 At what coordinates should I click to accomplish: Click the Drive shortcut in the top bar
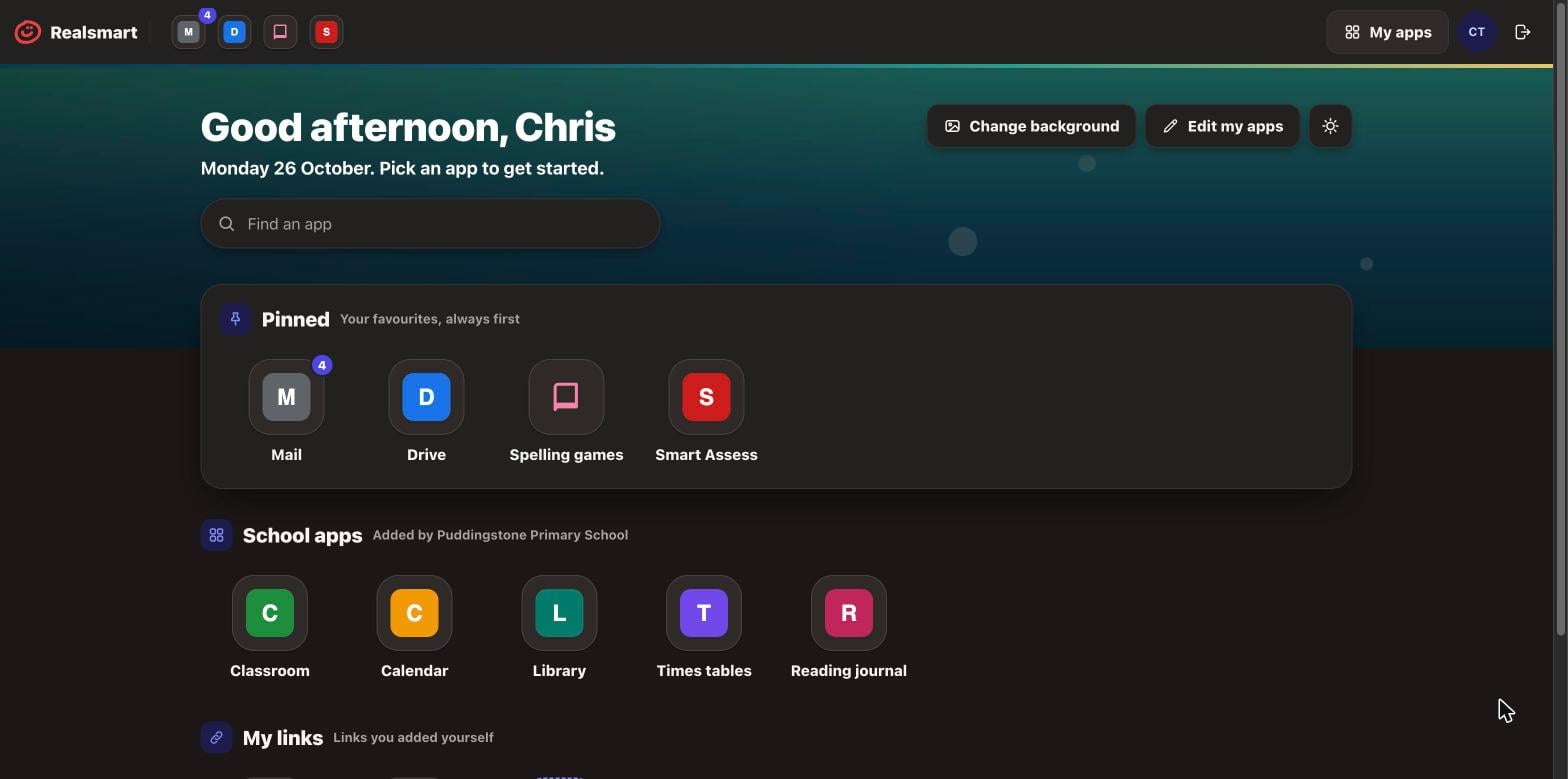click(x=234, y=32)
